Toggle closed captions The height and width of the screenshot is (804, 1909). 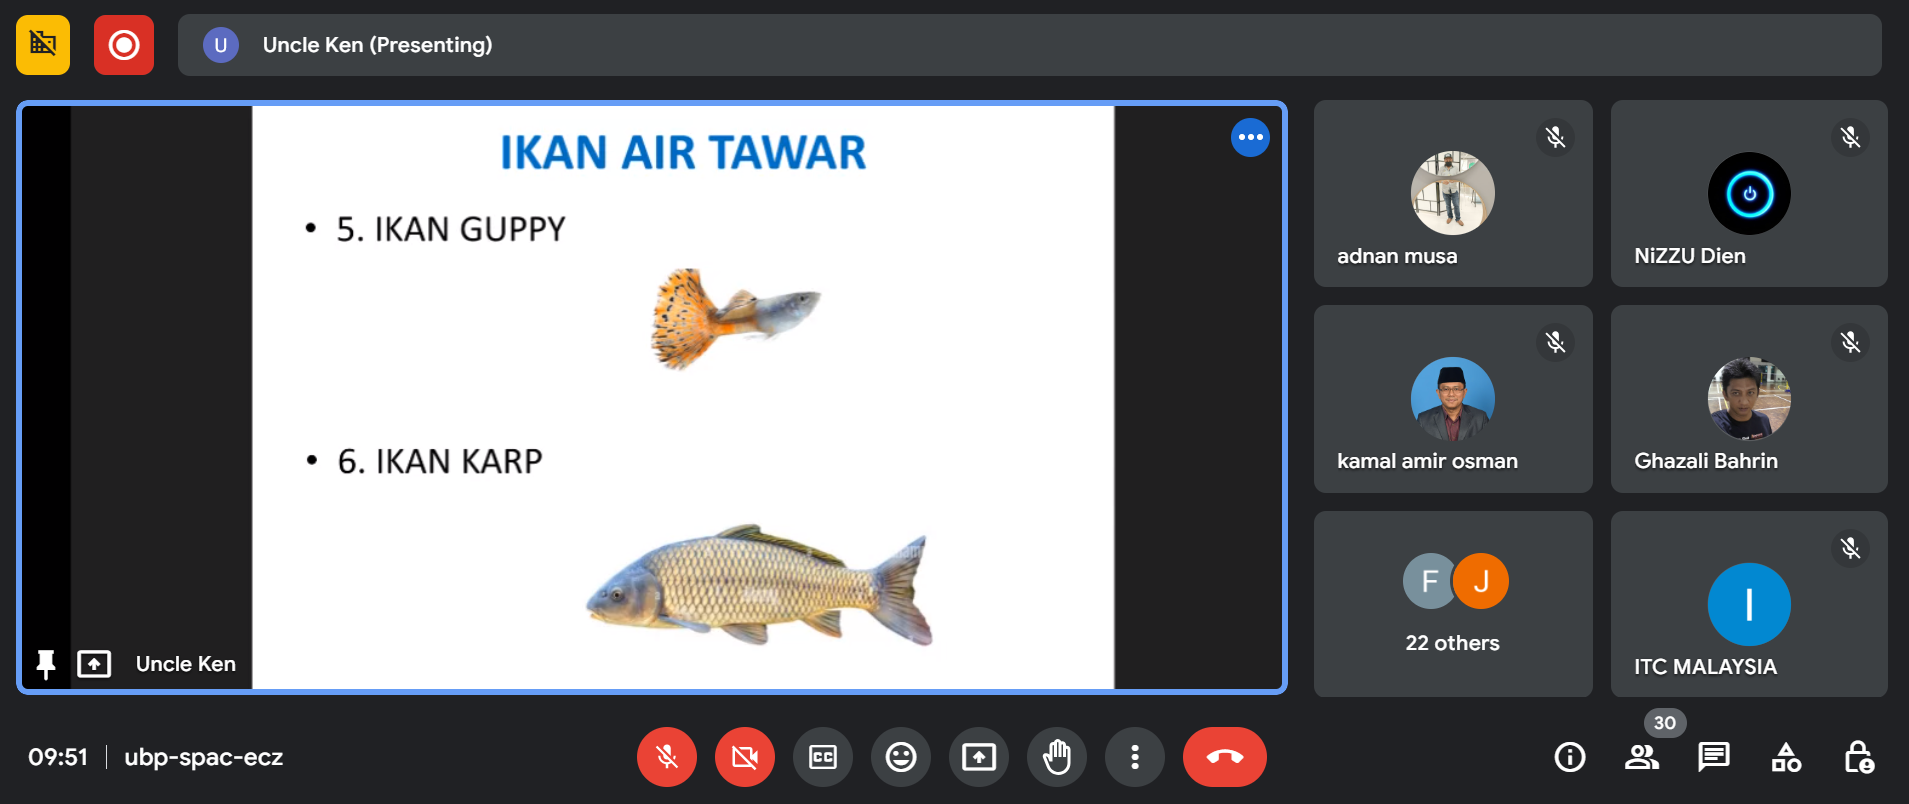coord(823,757)
